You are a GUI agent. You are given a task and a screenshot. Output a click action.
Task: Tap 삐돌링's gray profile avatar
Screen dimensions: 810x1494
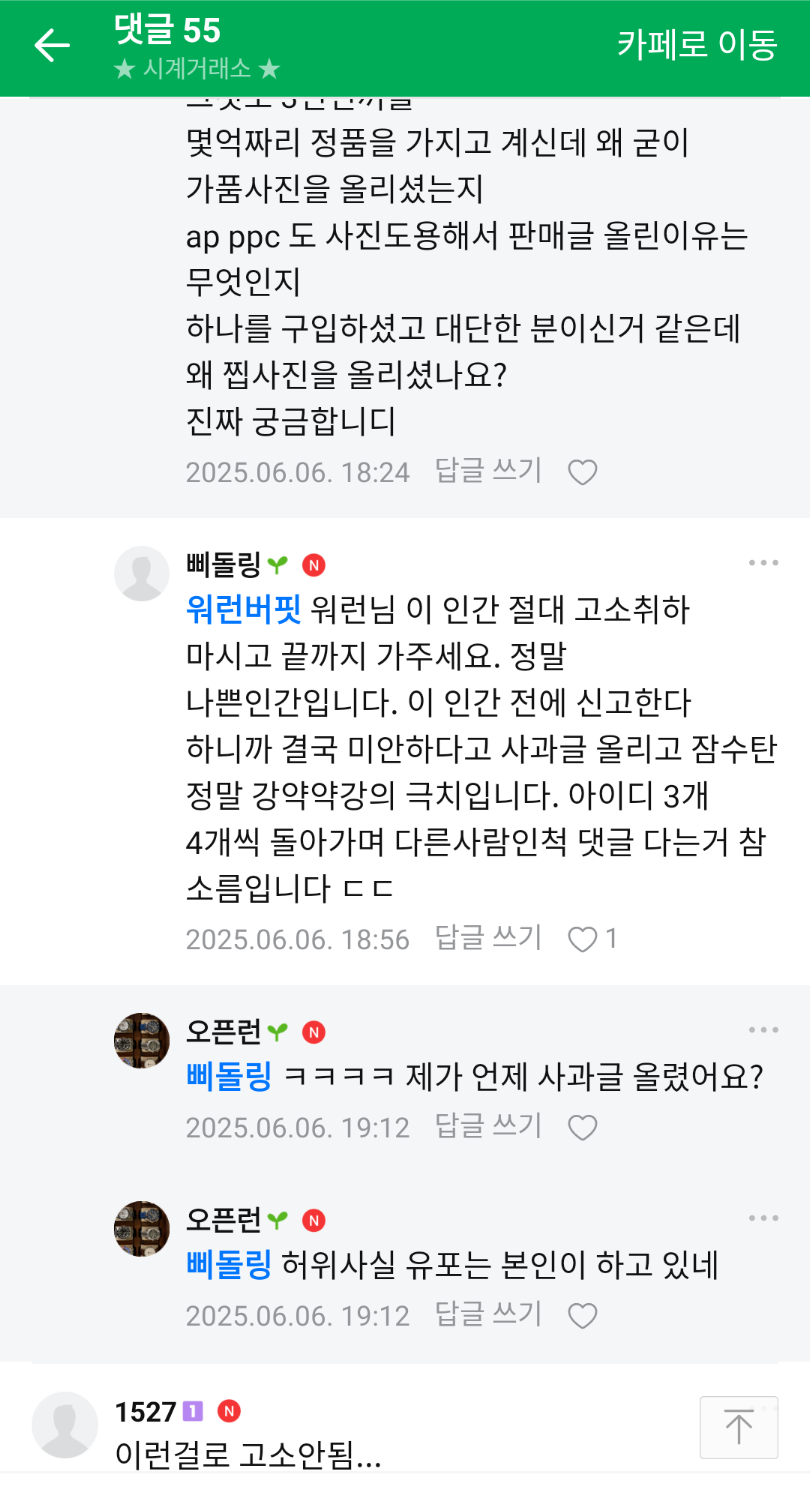pos(142,574)
